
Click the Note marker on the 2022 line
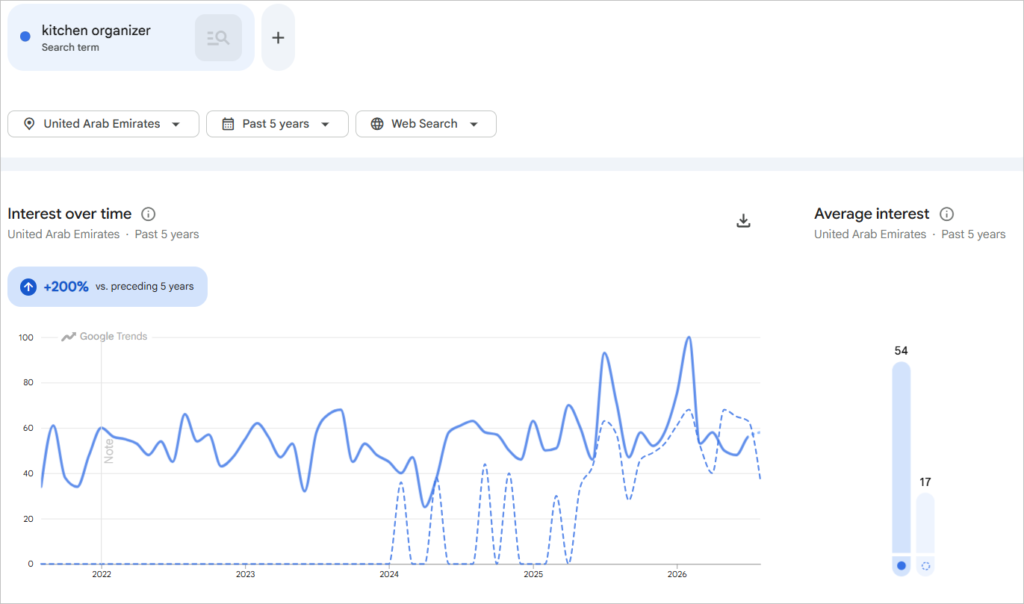[108, 451]
